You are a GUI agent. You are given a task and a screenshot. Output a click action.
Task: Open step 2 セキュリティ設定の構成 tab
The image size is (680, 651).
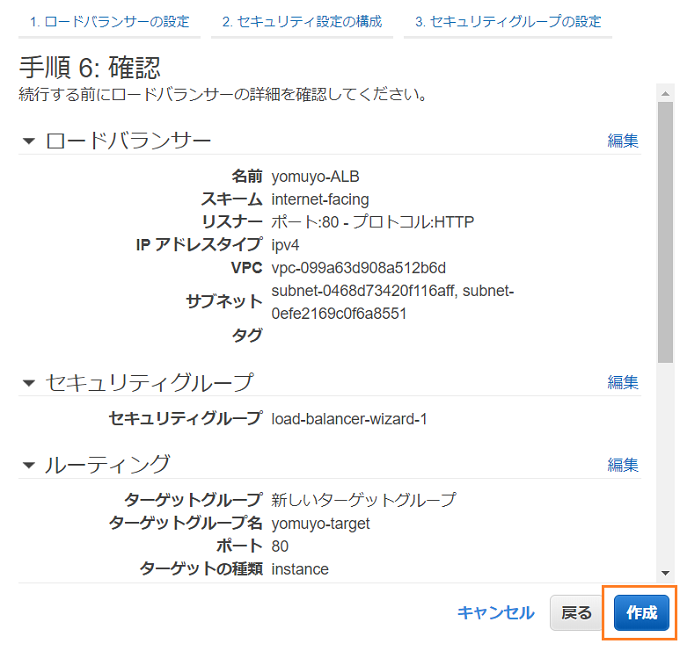[x=302, y=22]
